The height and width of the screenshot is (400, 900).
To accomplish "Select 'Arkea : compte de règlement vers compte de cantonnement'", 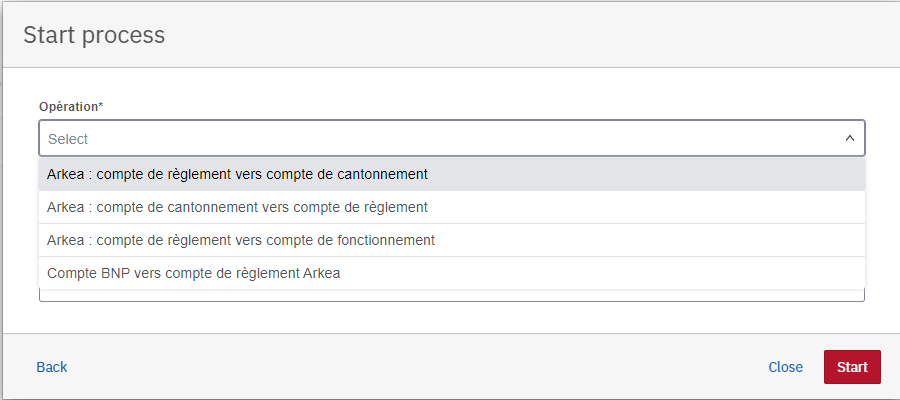I will click(x=238, y=174).
